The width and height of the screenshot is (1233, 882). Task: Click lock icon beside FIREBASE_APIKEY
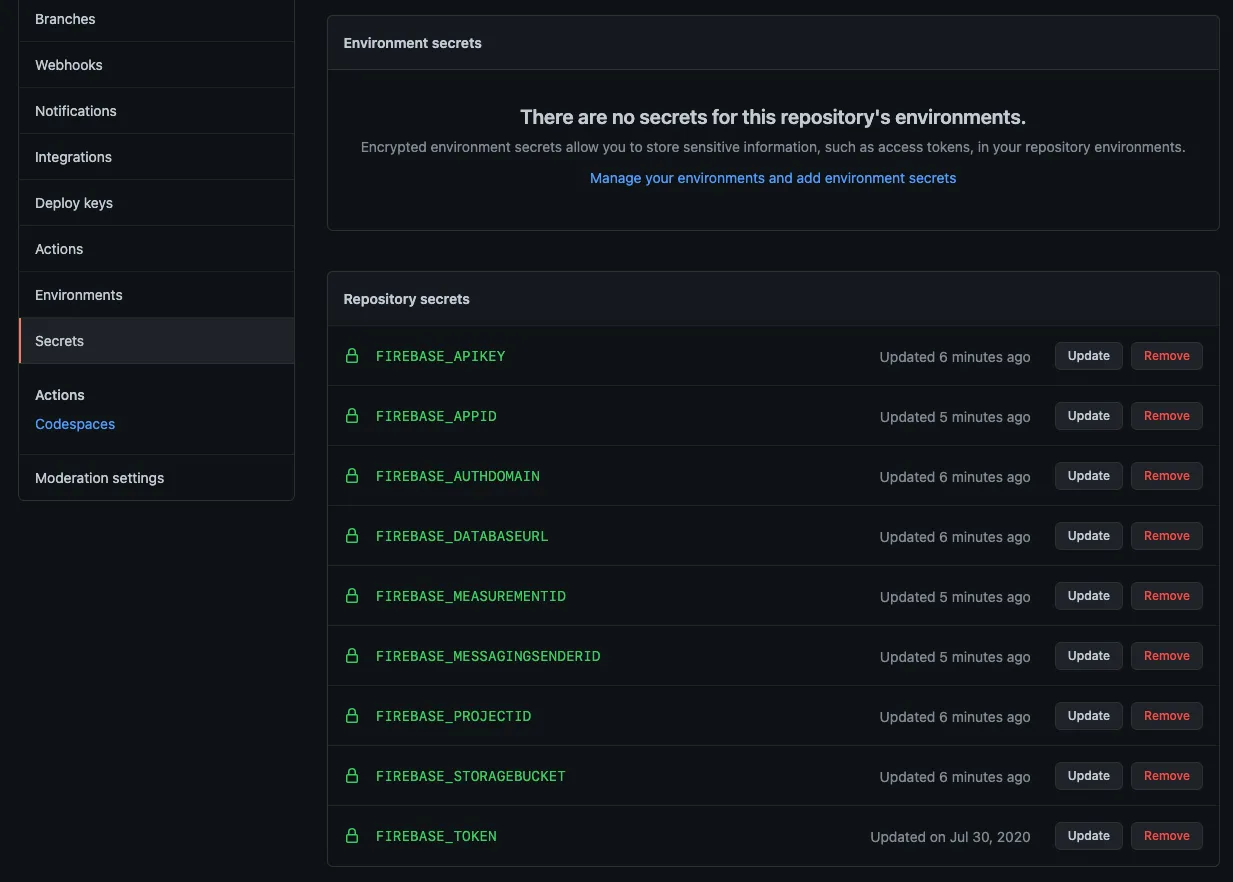pos(352,356)
